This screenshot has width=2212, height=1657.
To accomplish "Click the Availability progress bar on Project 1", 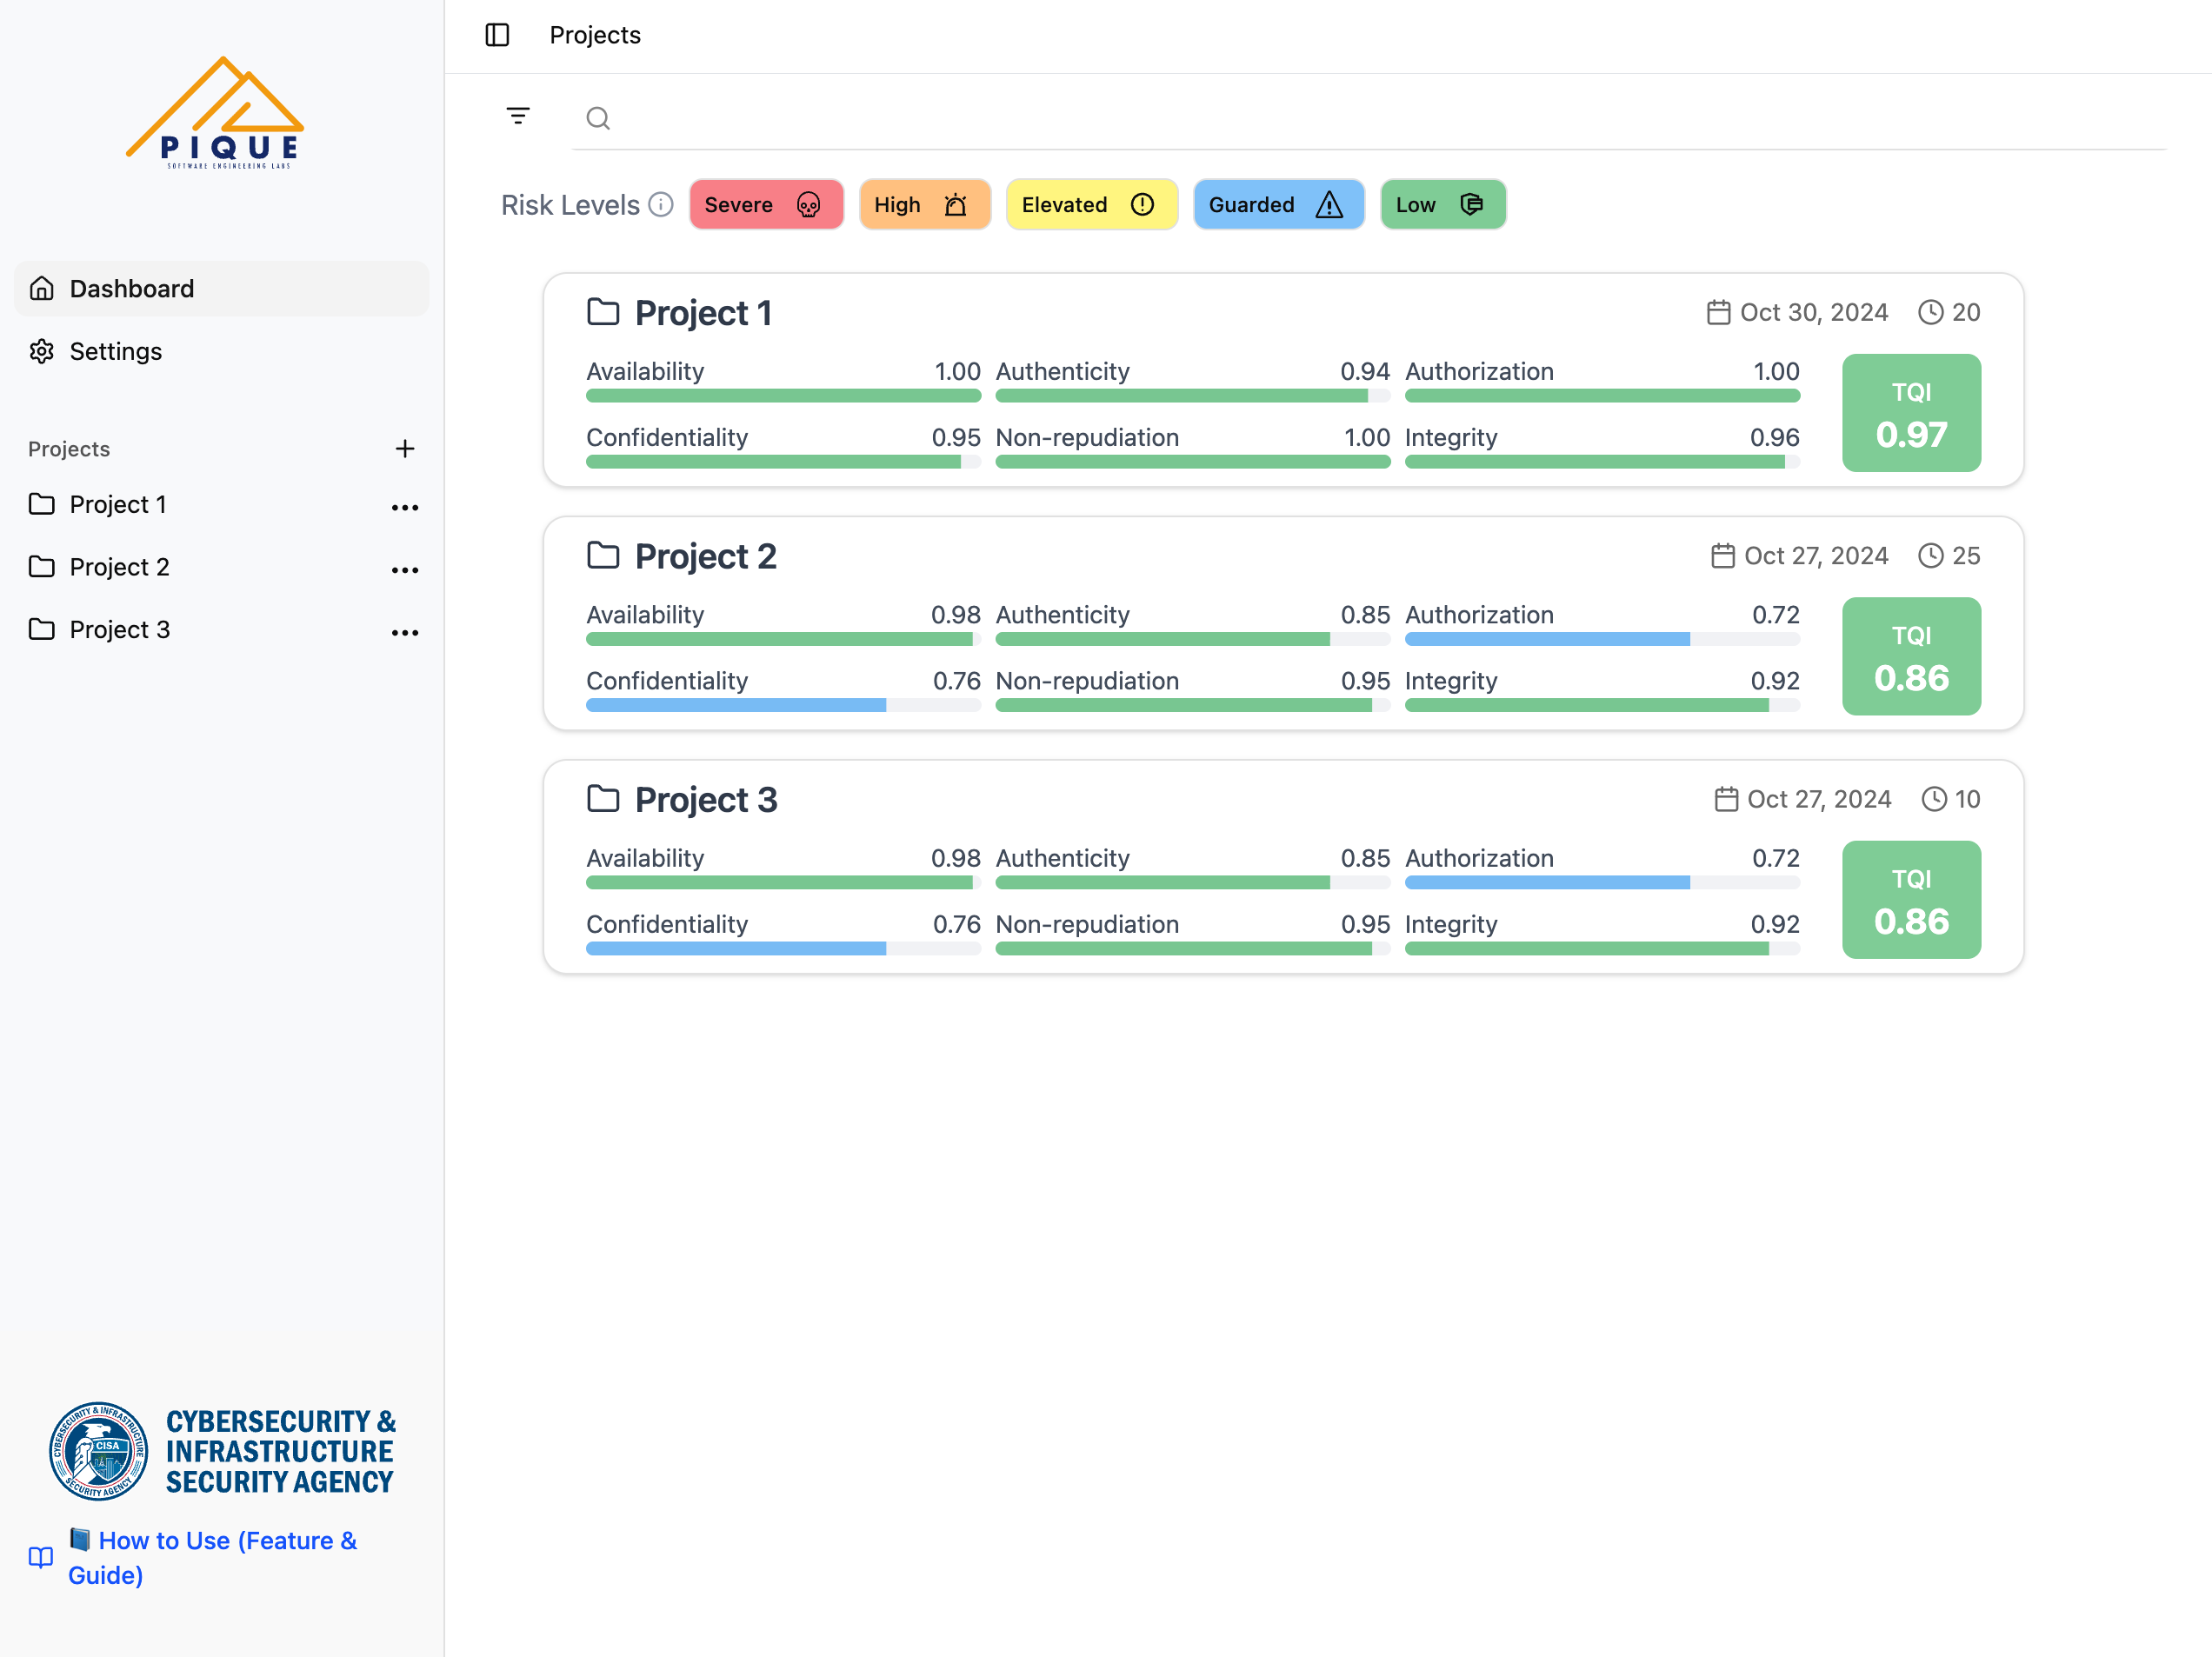I will pyautogui.click(x=783, y=395).
